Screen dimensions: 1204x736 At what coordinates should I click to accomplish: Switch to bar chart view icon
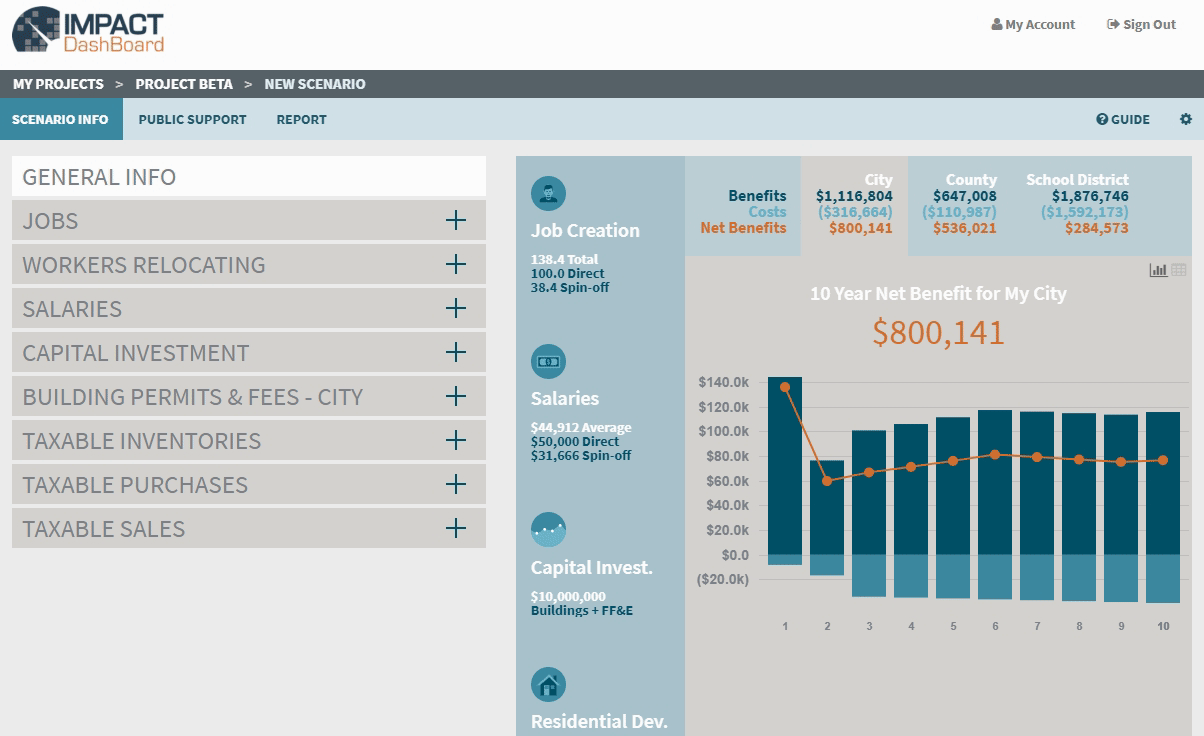point(1158,270)
